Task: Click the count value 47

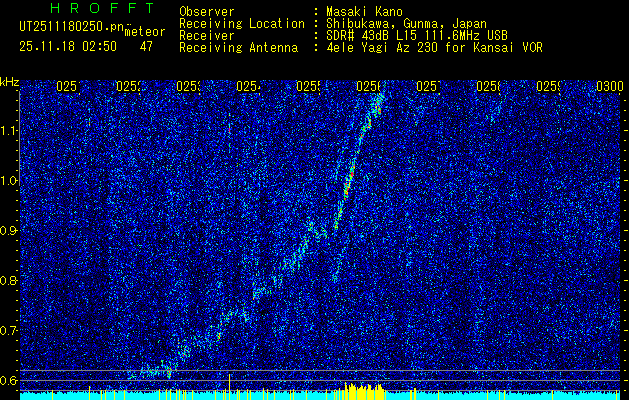Action: point(146,47)
